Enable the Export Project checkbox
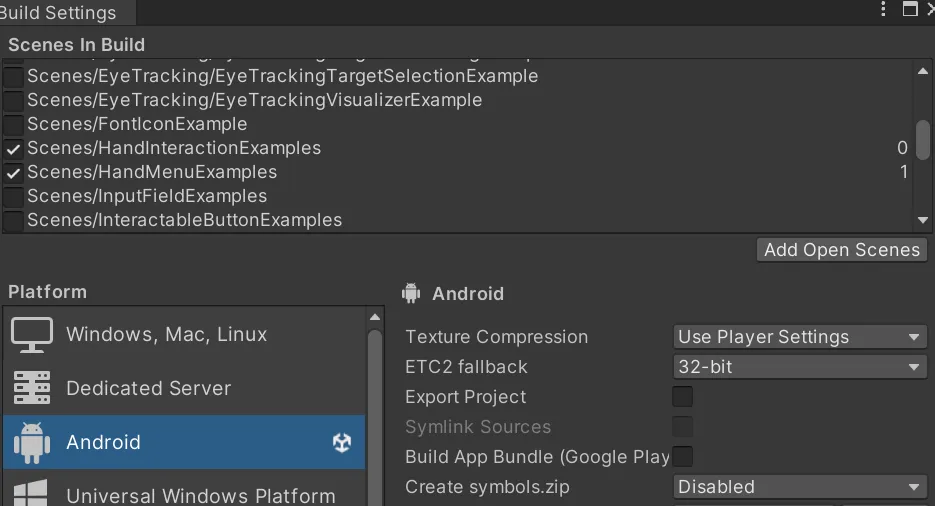The width and height of the screenshot is (935, 506). click(x=683, y=397)
